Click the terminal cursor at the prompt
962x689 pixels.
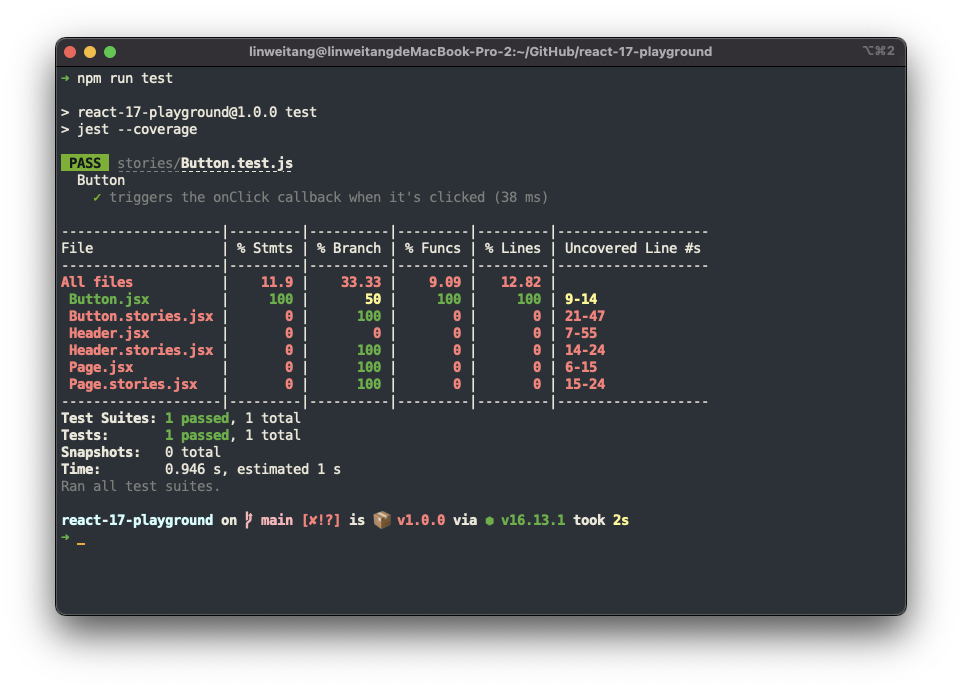click(81, 543)
